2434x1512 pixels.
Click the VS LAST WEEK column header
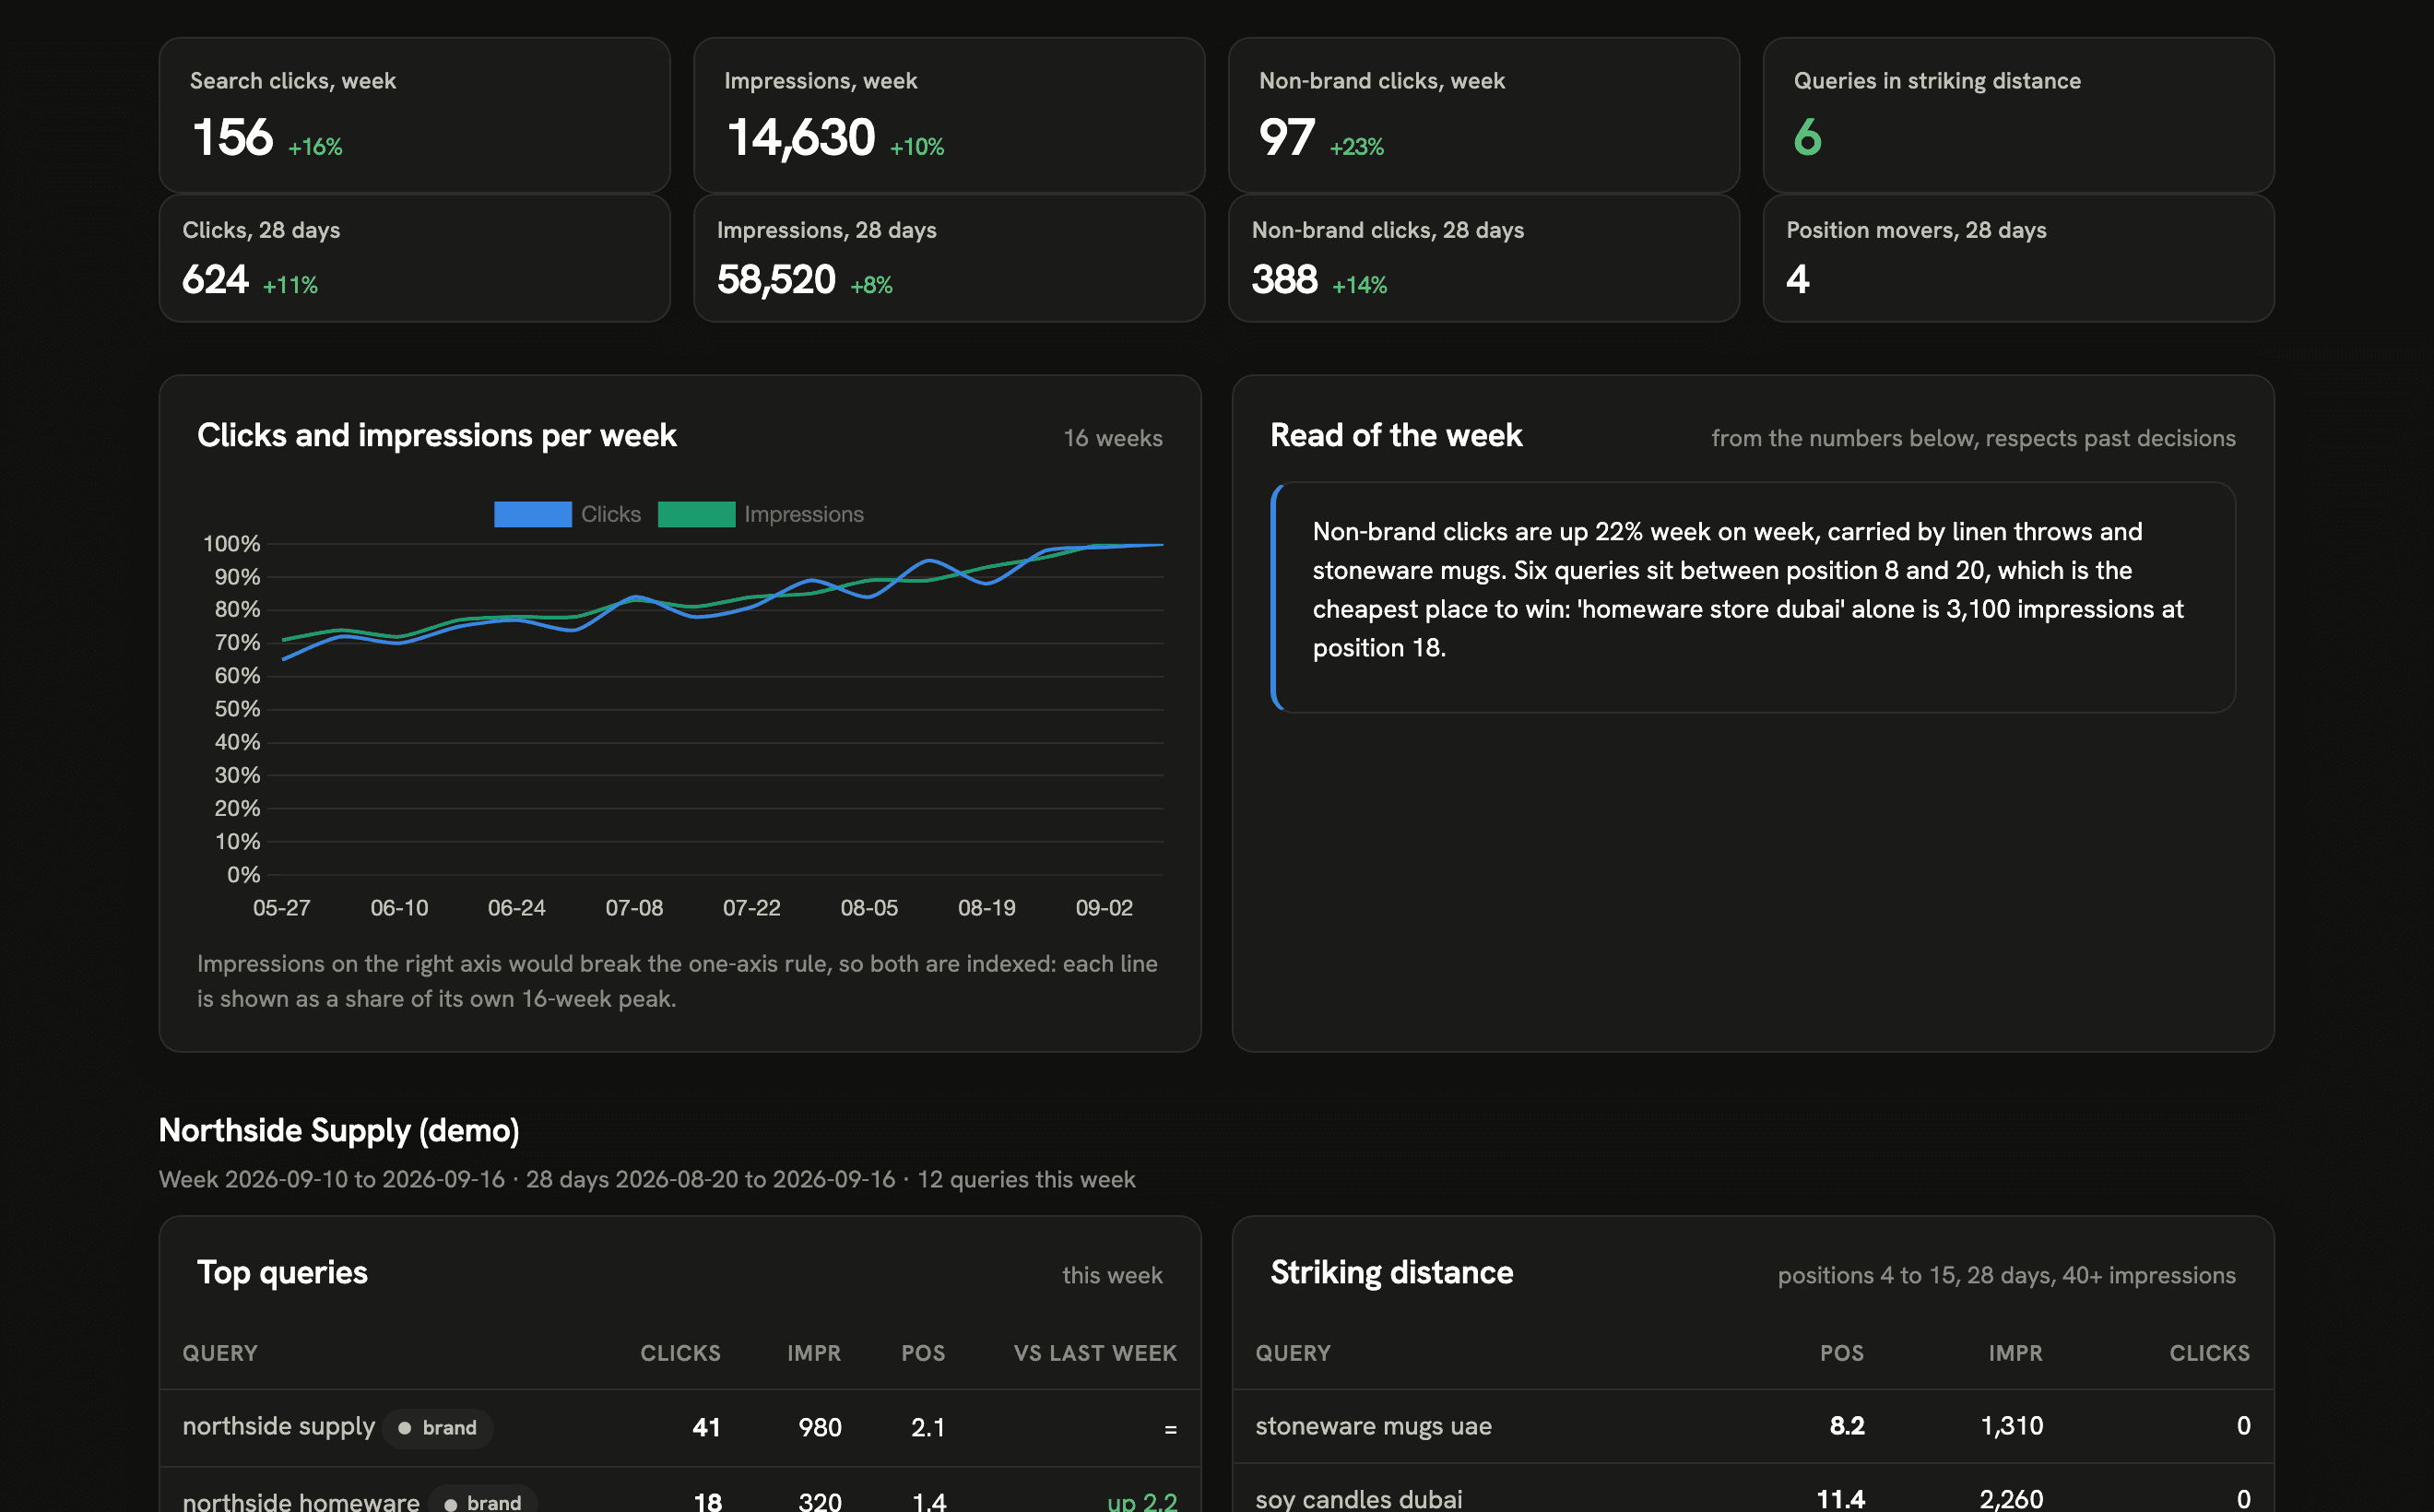1095,1353
